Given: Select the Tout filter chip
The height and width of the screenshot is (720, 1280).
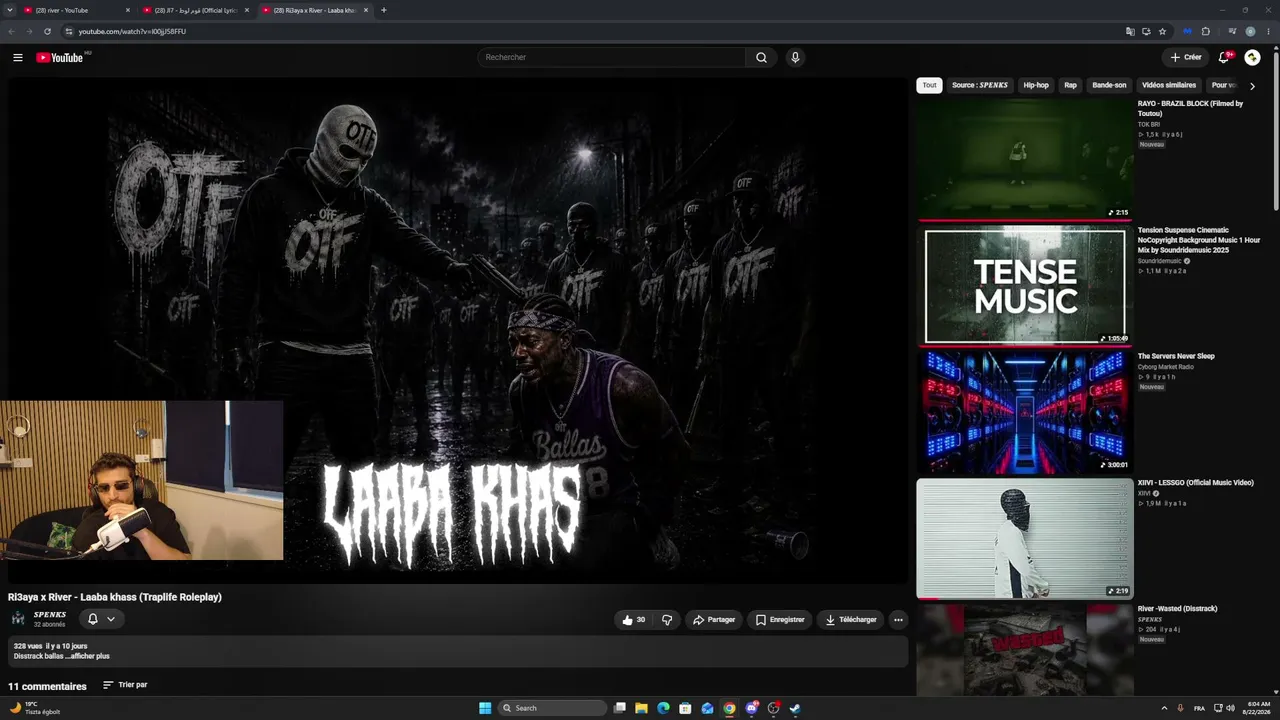Looking at the screenshot, I should click(930, 86).
